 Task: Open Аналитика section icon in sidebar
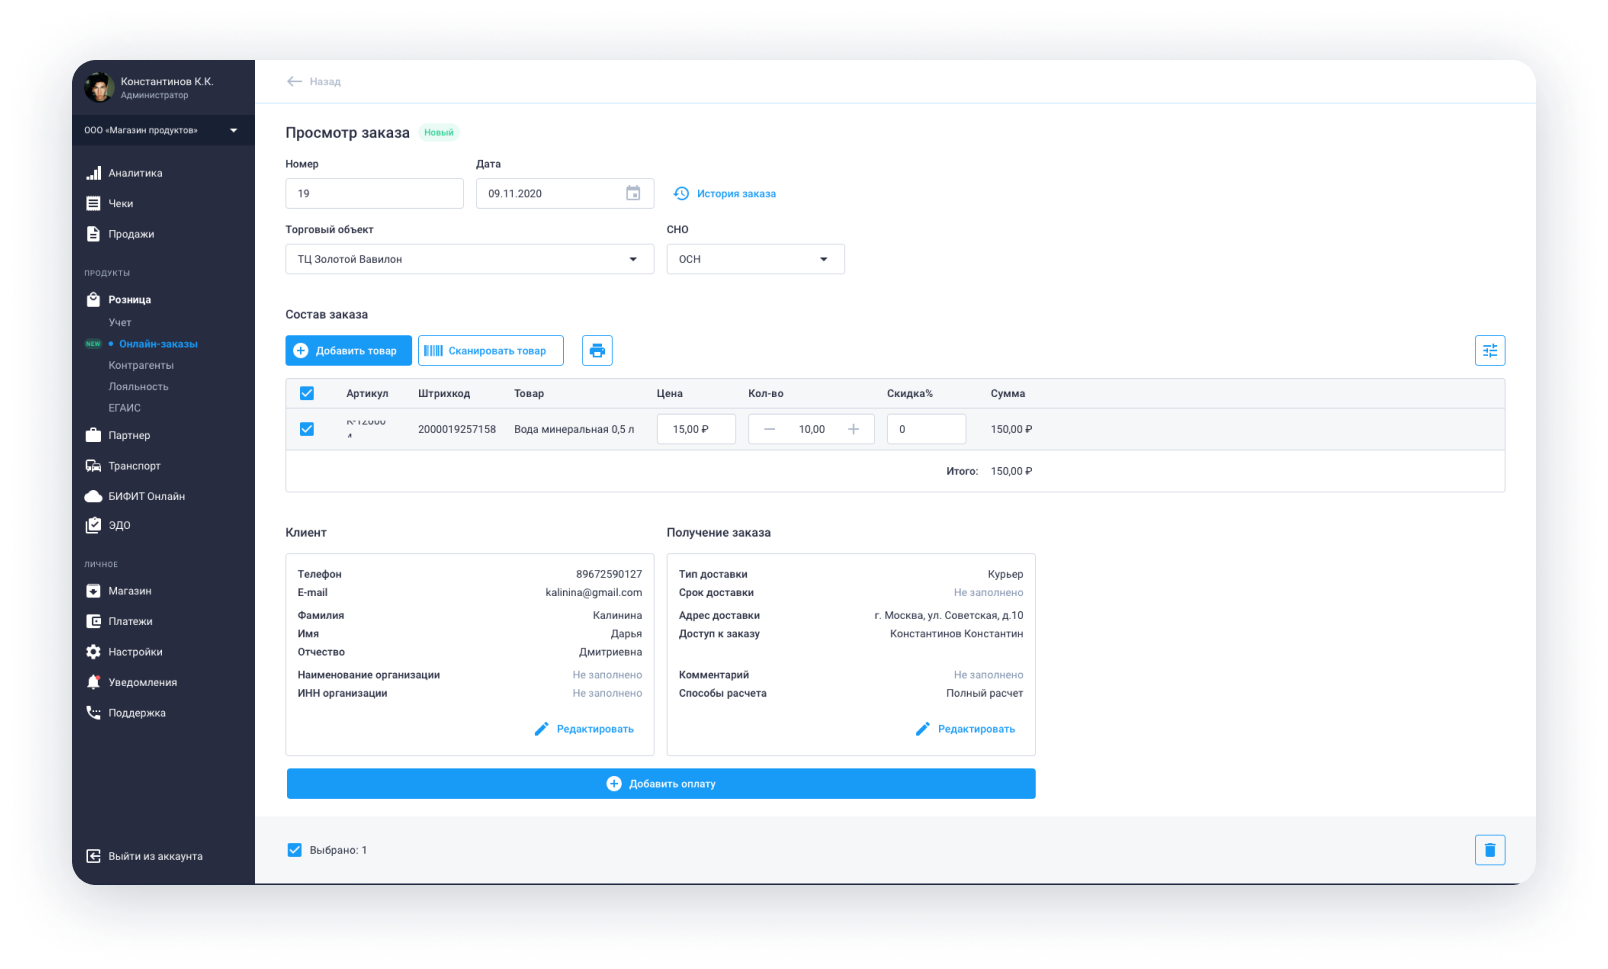(x=93, y=173)
